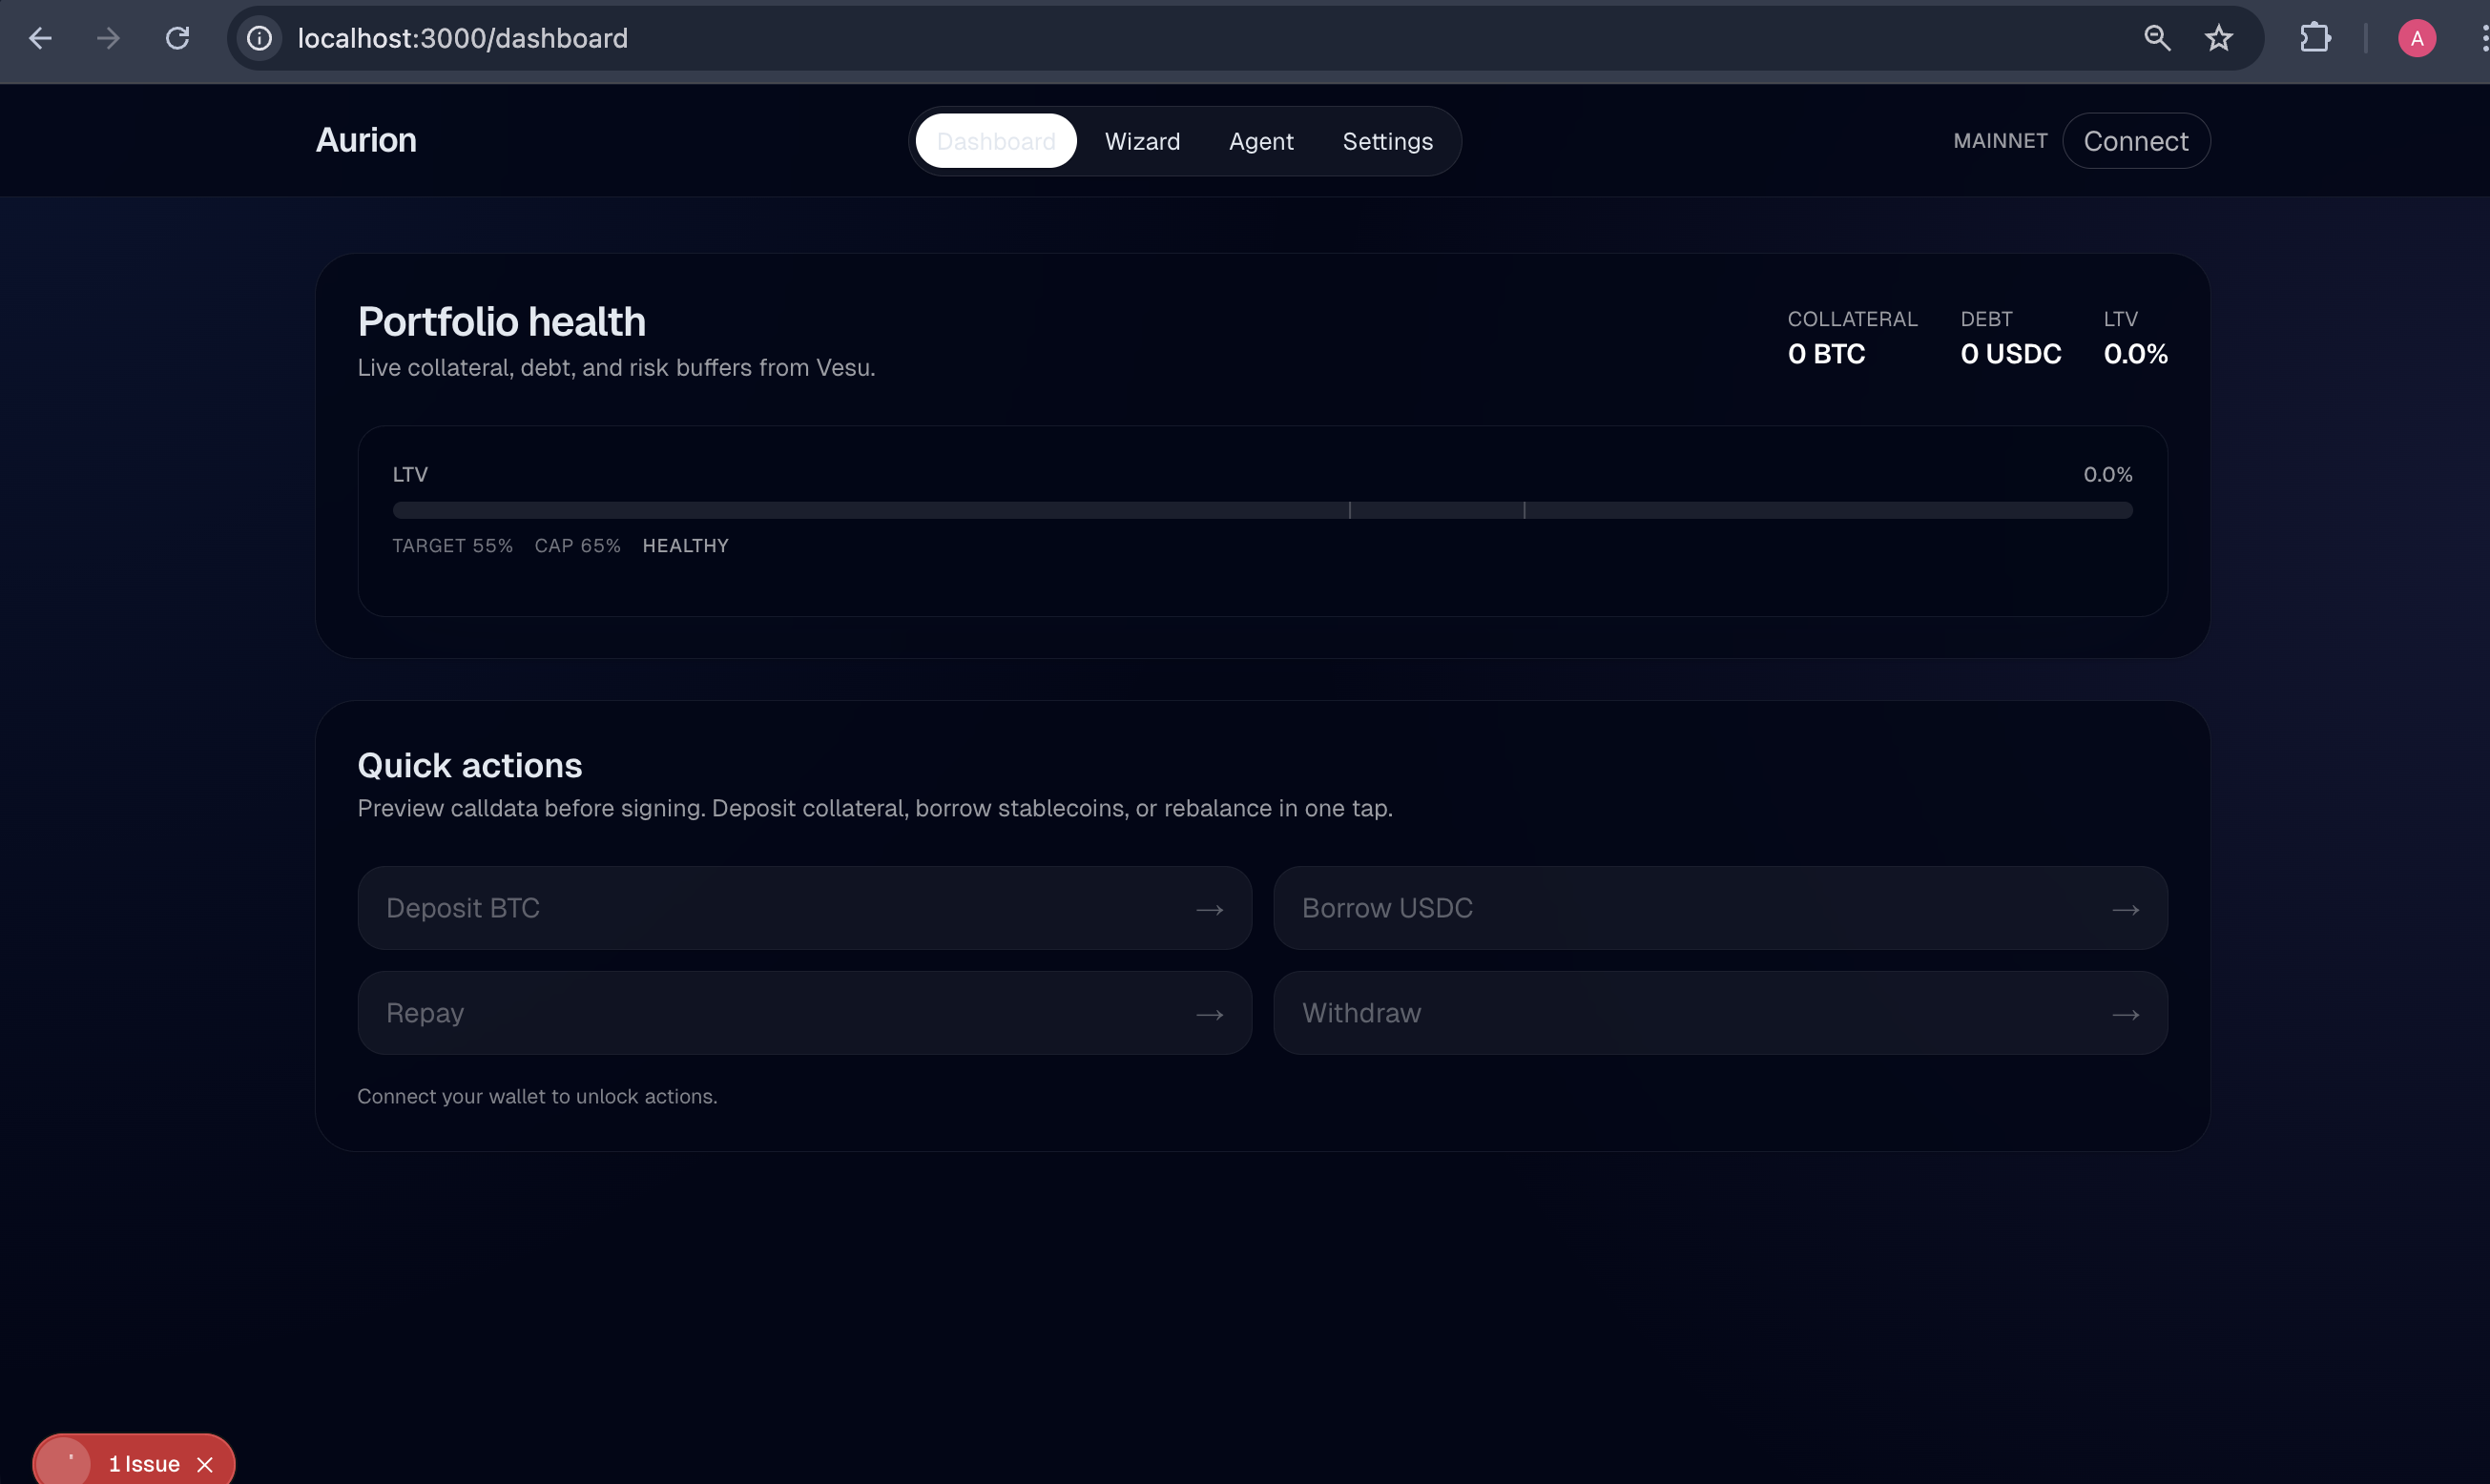
Task: Click the browser back arrow
Action: tap(40, 39)
